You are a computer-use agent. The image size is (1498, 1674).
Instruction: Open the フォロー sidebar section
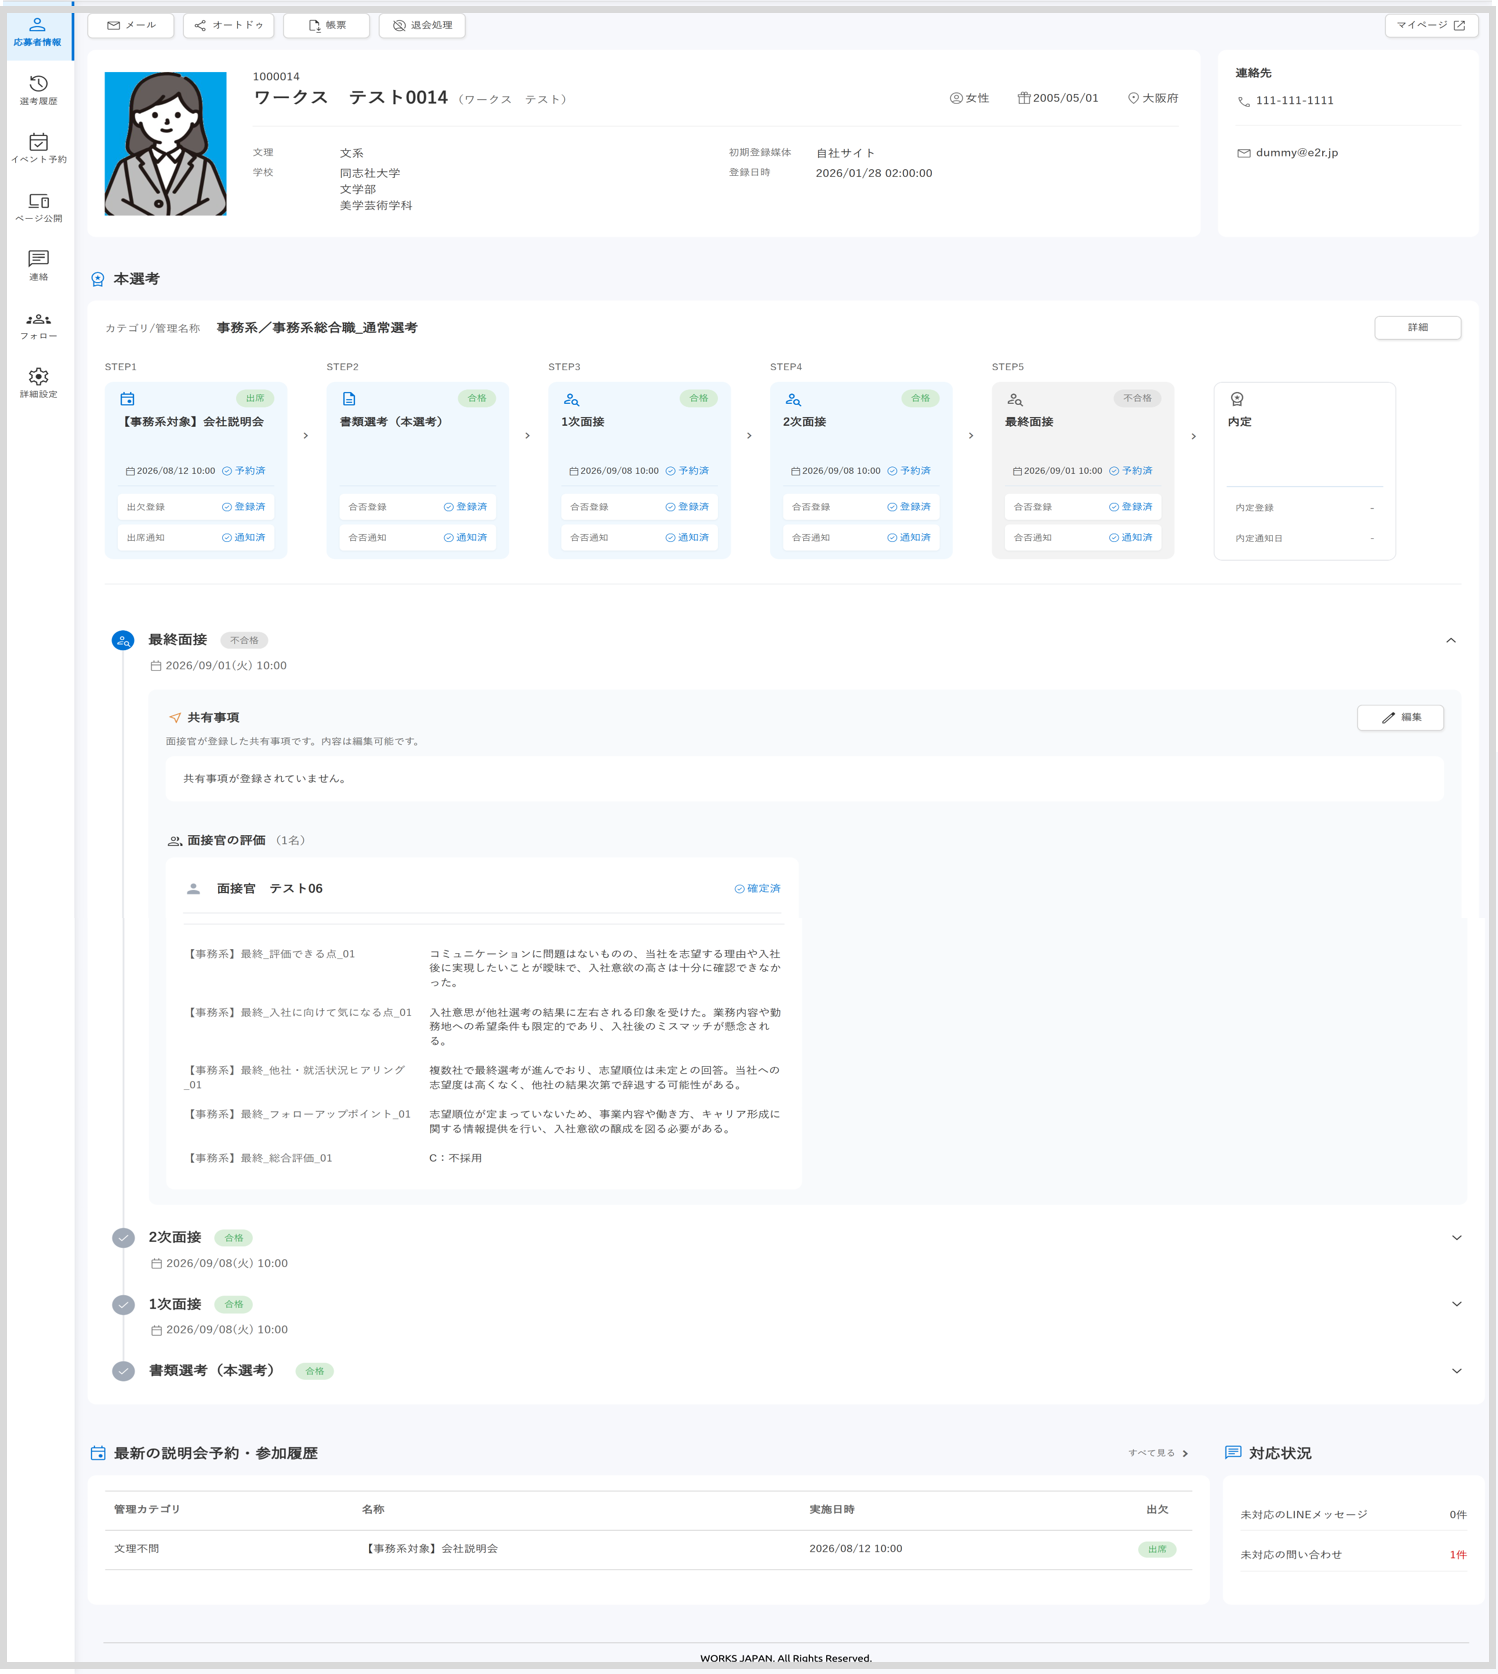(38, 325)
